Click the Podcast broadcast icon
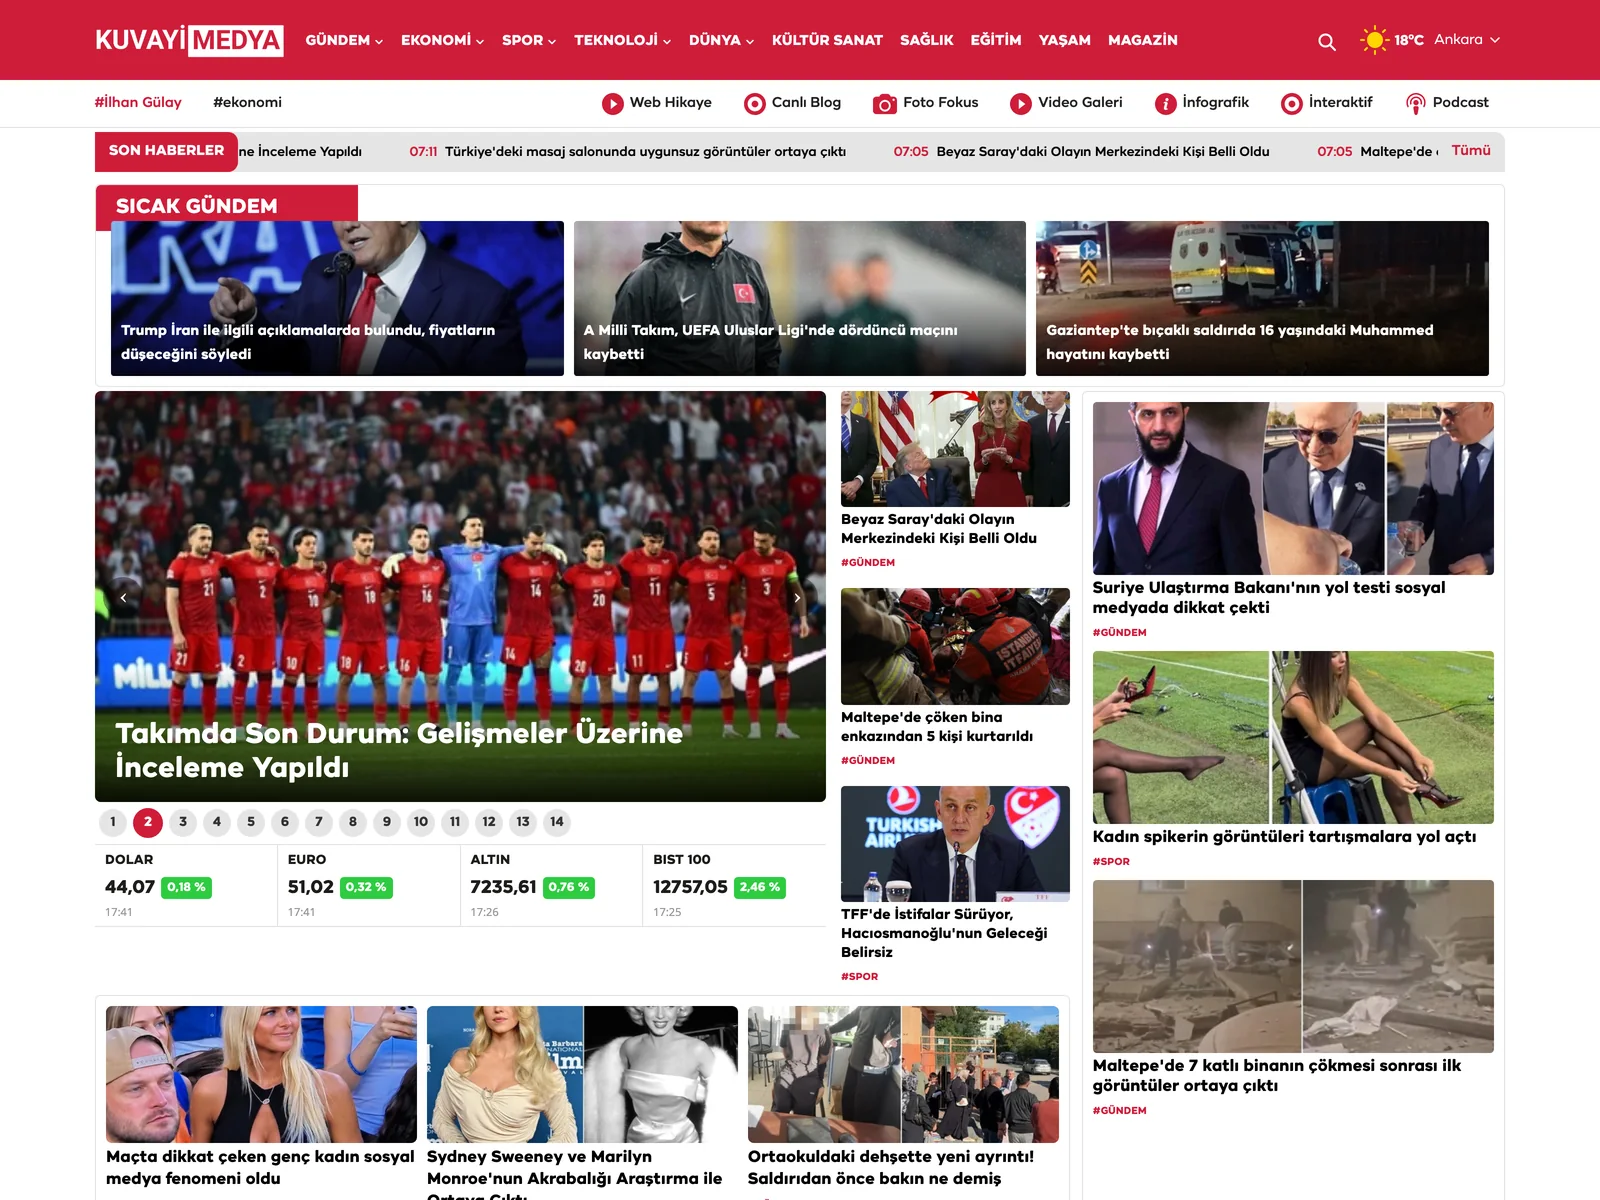Image resolution: width=1600 pixels, height=1200 pixels. point(1415,103)
